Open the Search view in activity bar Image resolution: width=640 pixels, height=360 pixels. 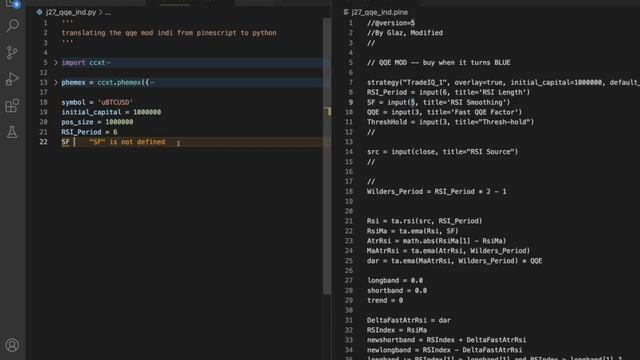click(13, 26)
